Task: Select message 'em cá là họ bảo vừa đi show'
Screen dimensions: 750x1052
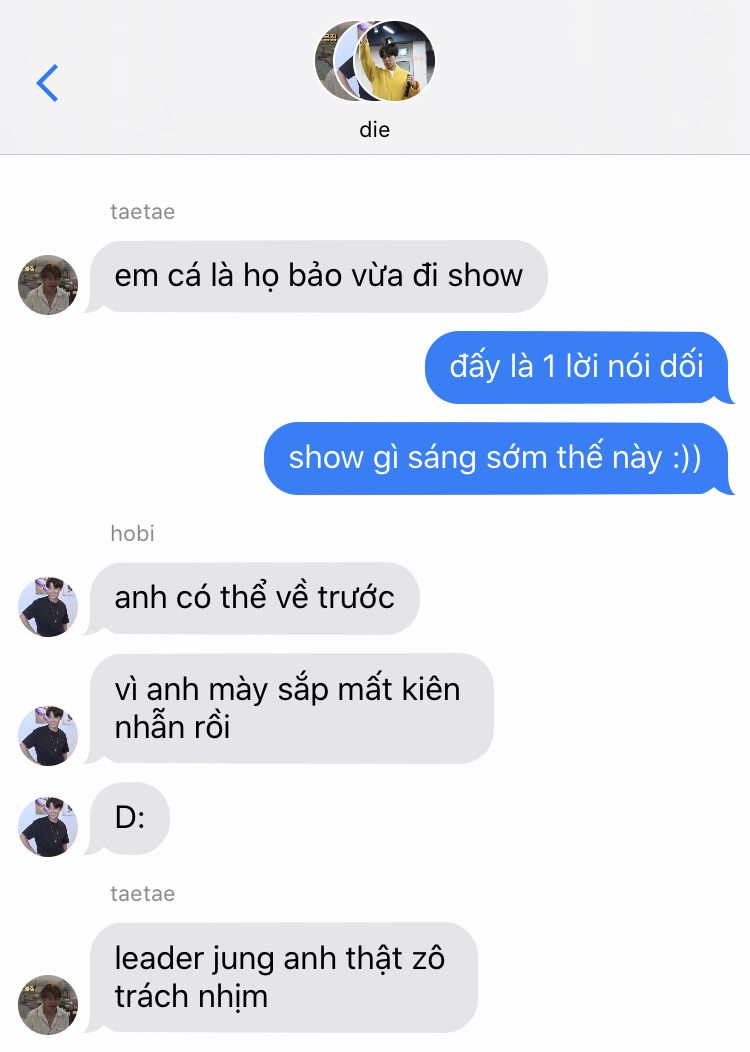Action: [319, 276]
